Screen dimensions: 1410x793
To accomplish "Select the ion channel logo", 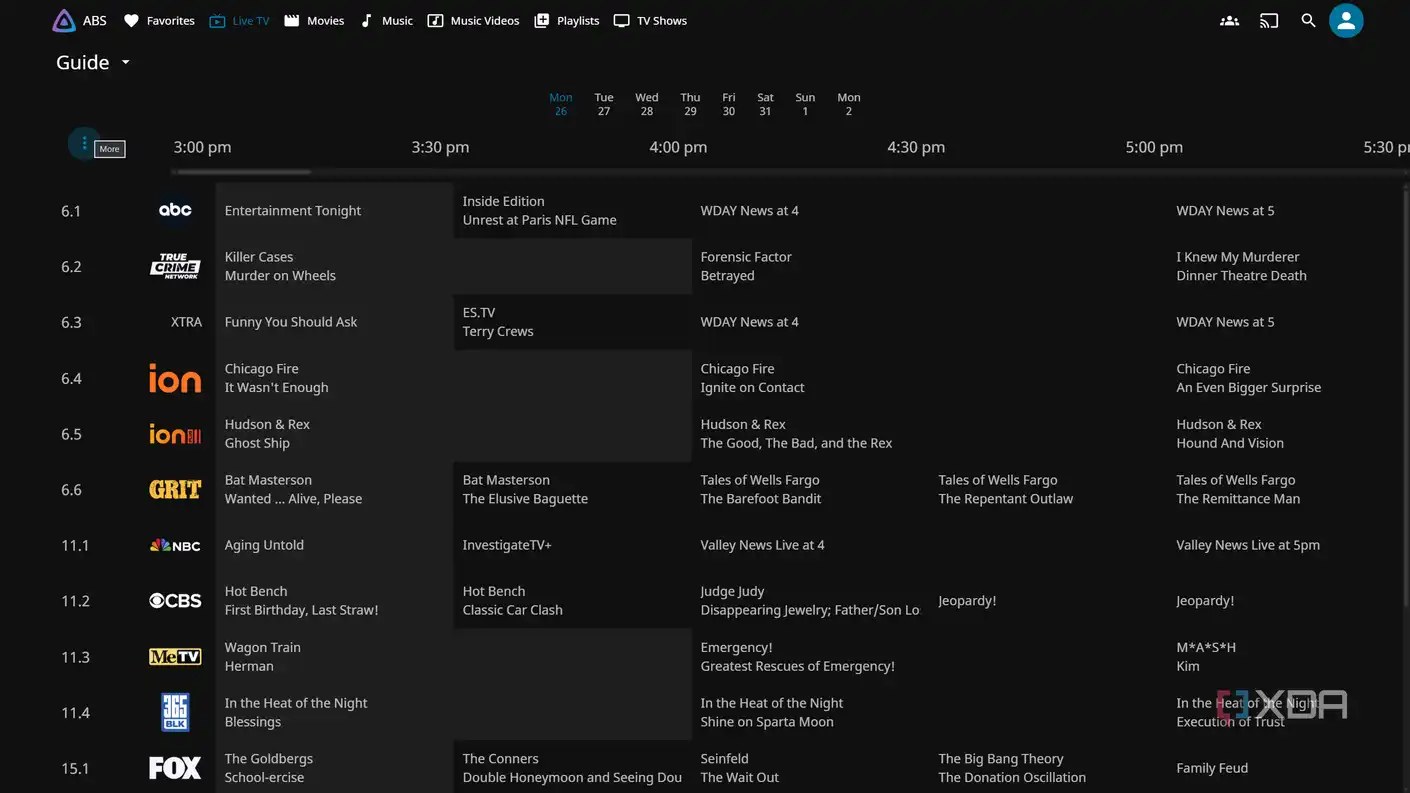I will 175,378.
